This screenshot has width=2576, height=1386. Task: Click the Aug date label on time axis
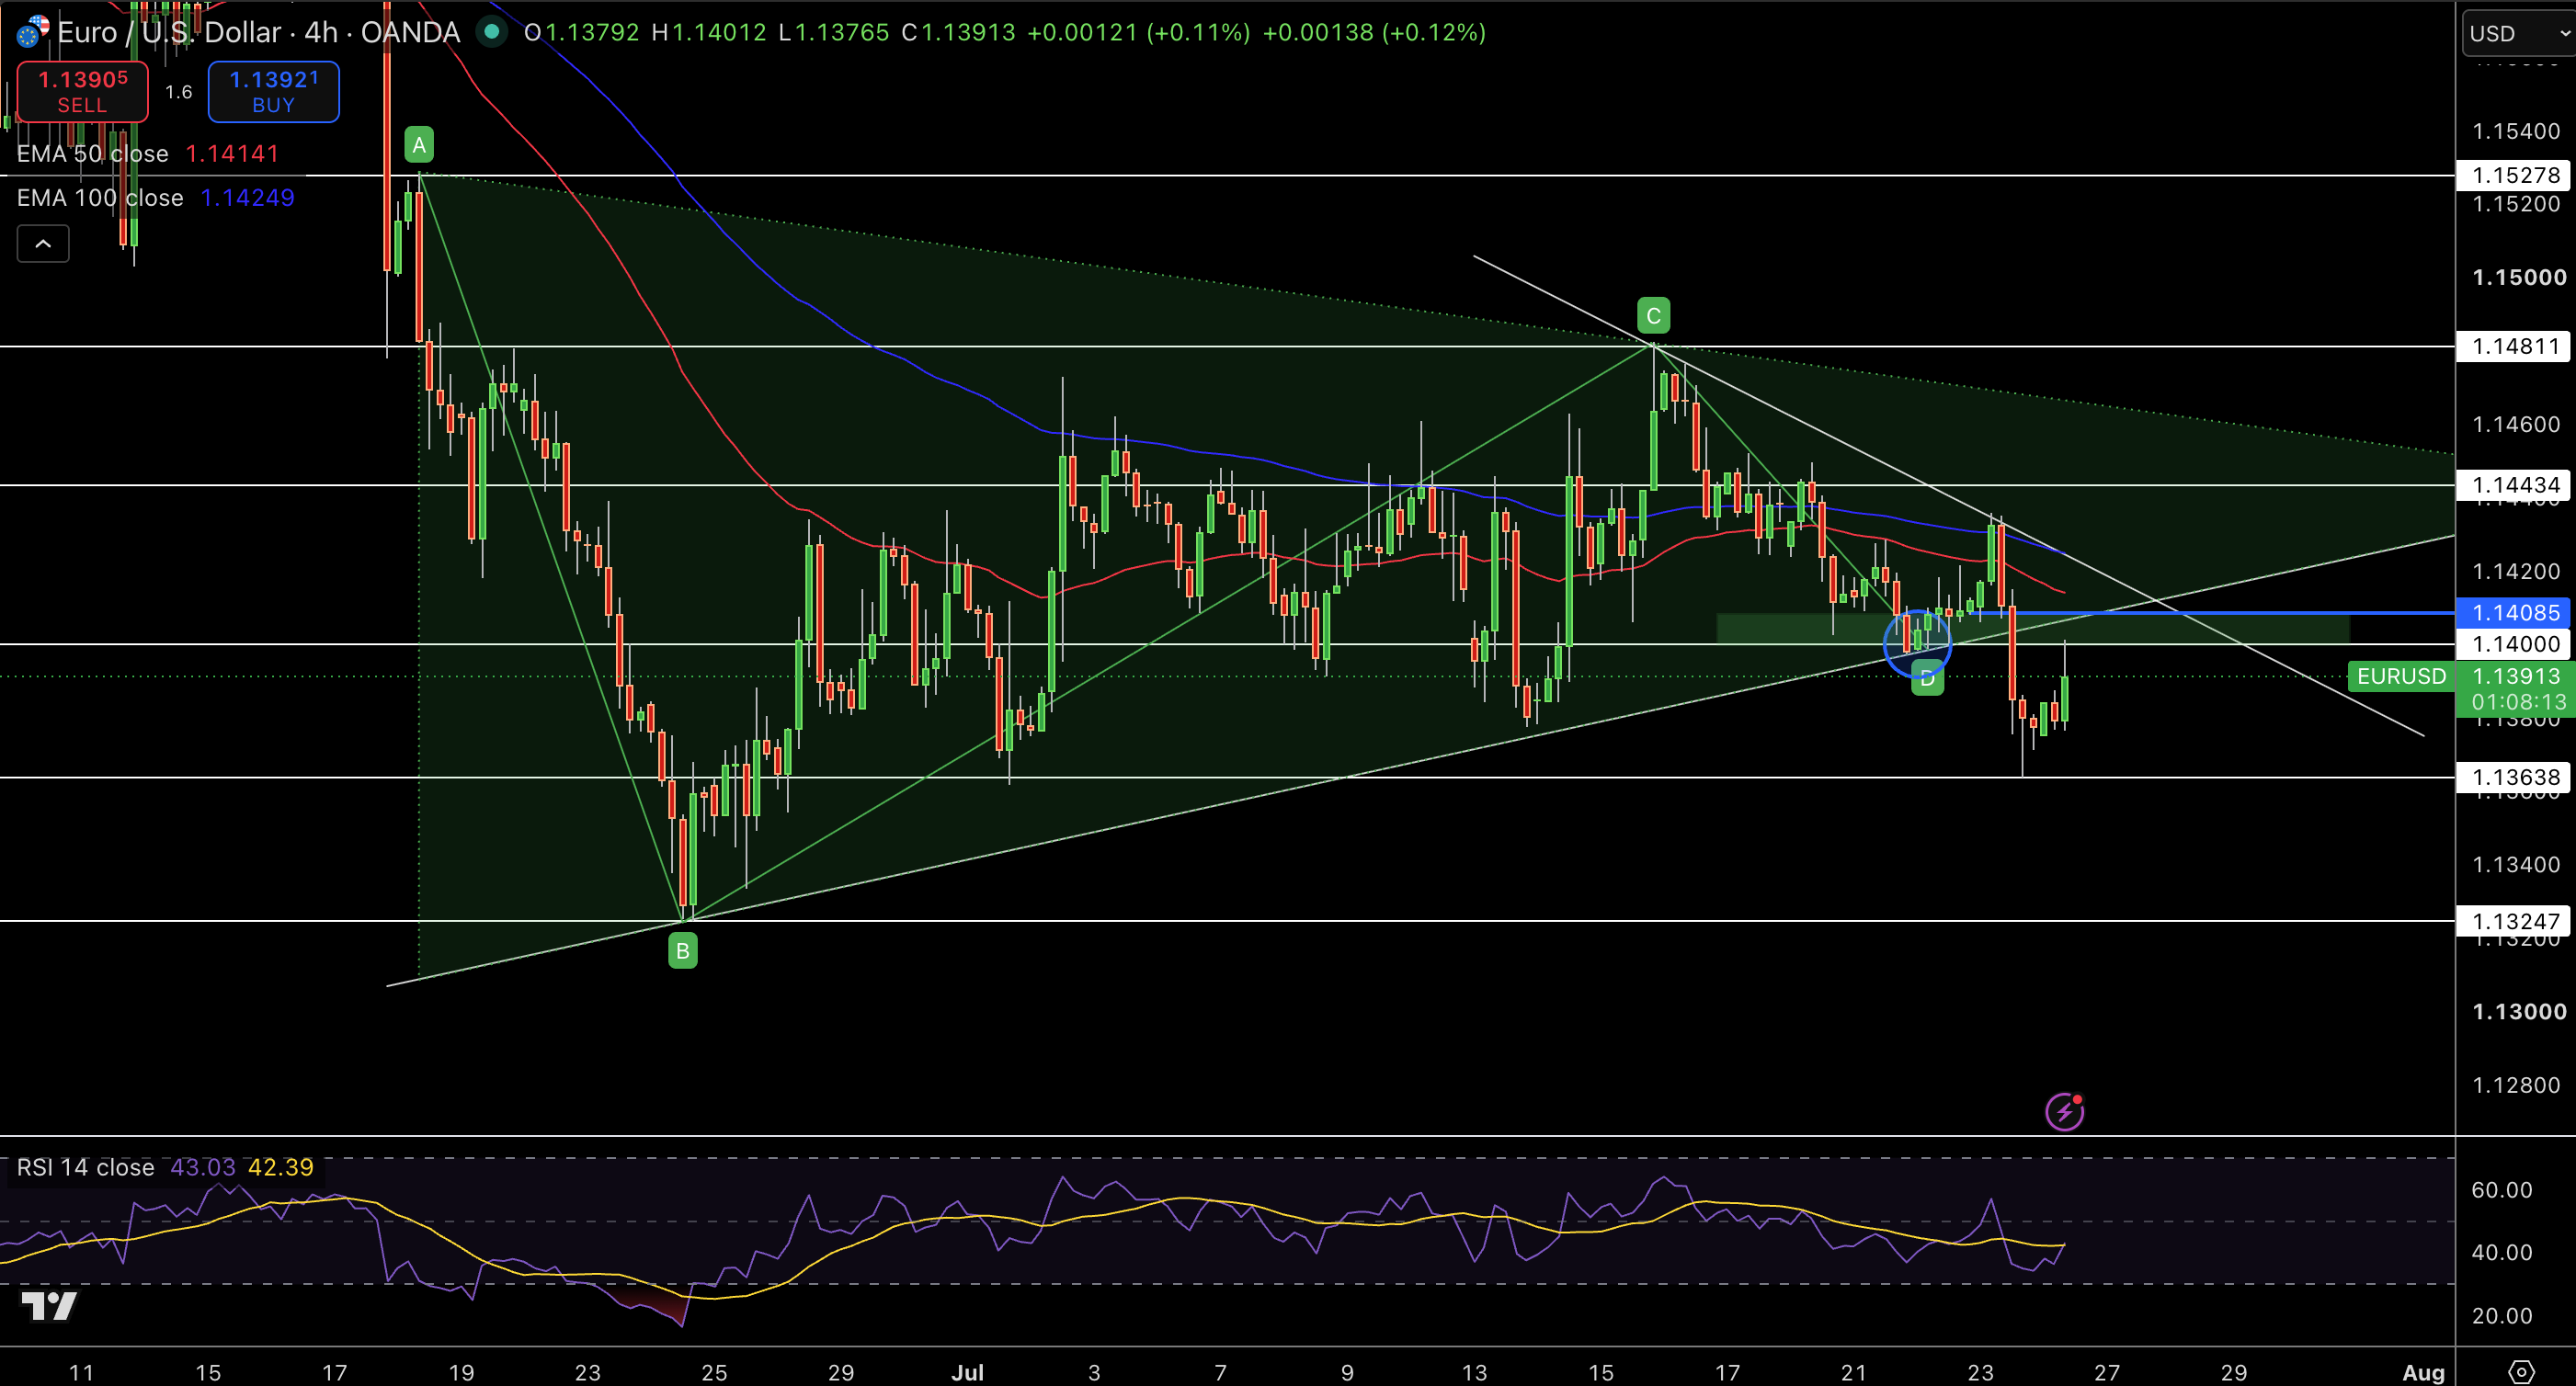tap(2423, 1372)
